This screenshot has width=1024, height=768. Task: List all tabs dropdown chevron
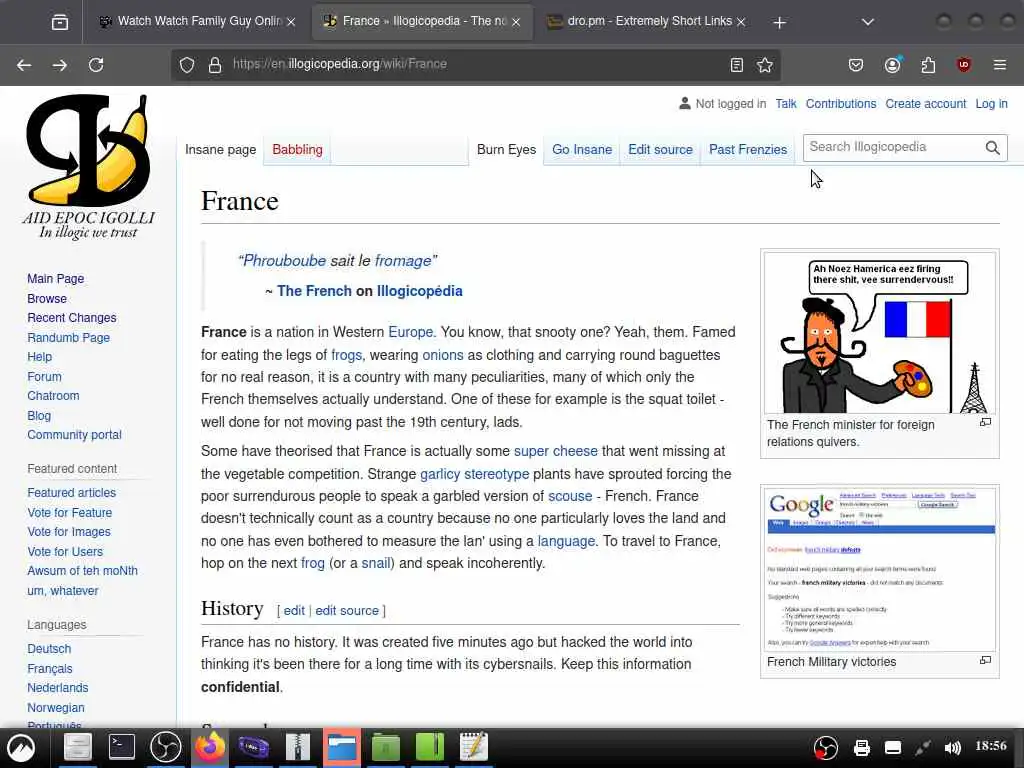867,22
